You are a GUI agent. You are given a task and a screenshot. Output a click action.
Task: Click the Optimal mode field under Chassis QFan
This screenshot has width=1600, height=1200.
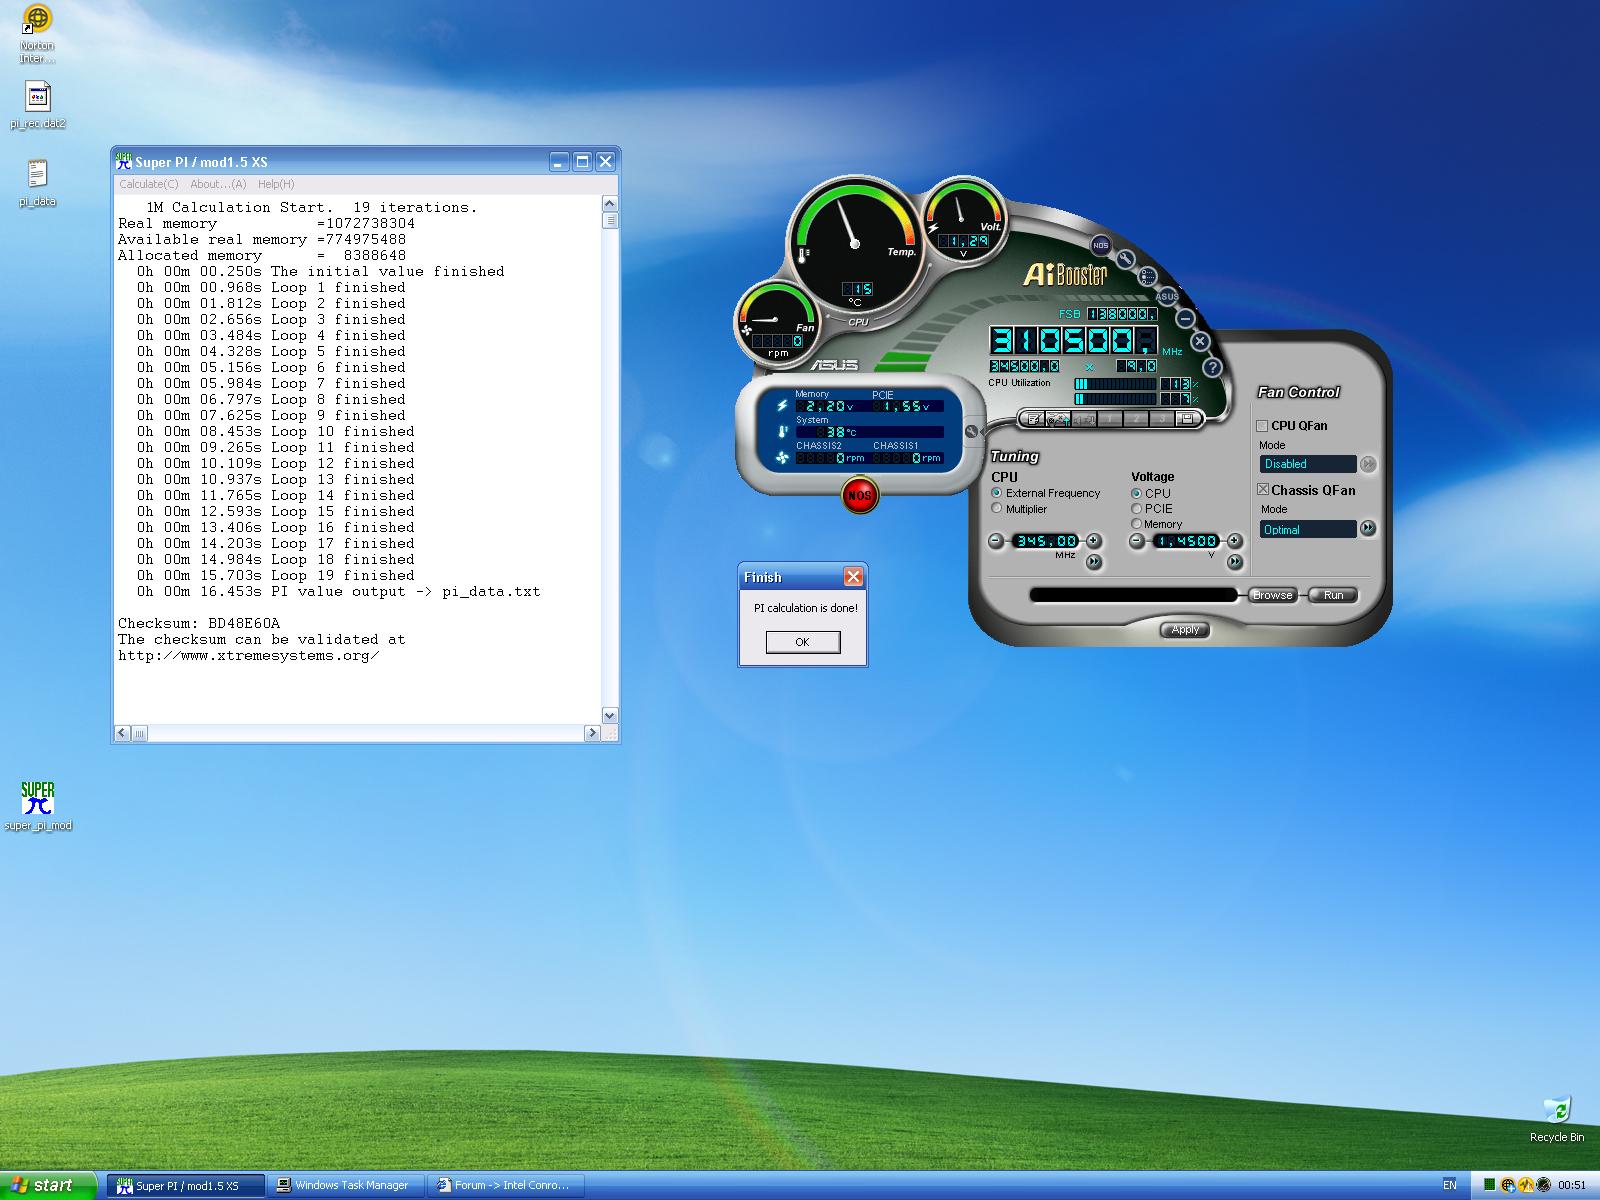[1307, 529]
